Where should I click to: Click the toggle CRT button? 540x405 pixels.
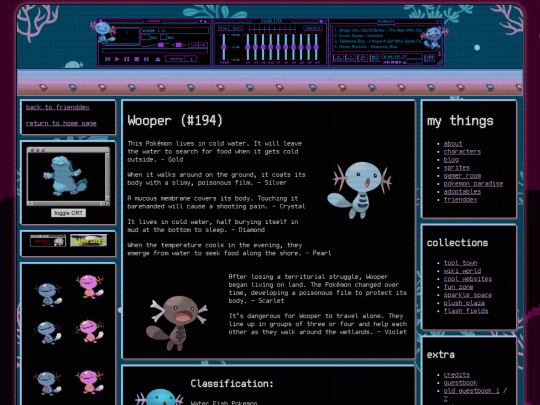(69, 213)
